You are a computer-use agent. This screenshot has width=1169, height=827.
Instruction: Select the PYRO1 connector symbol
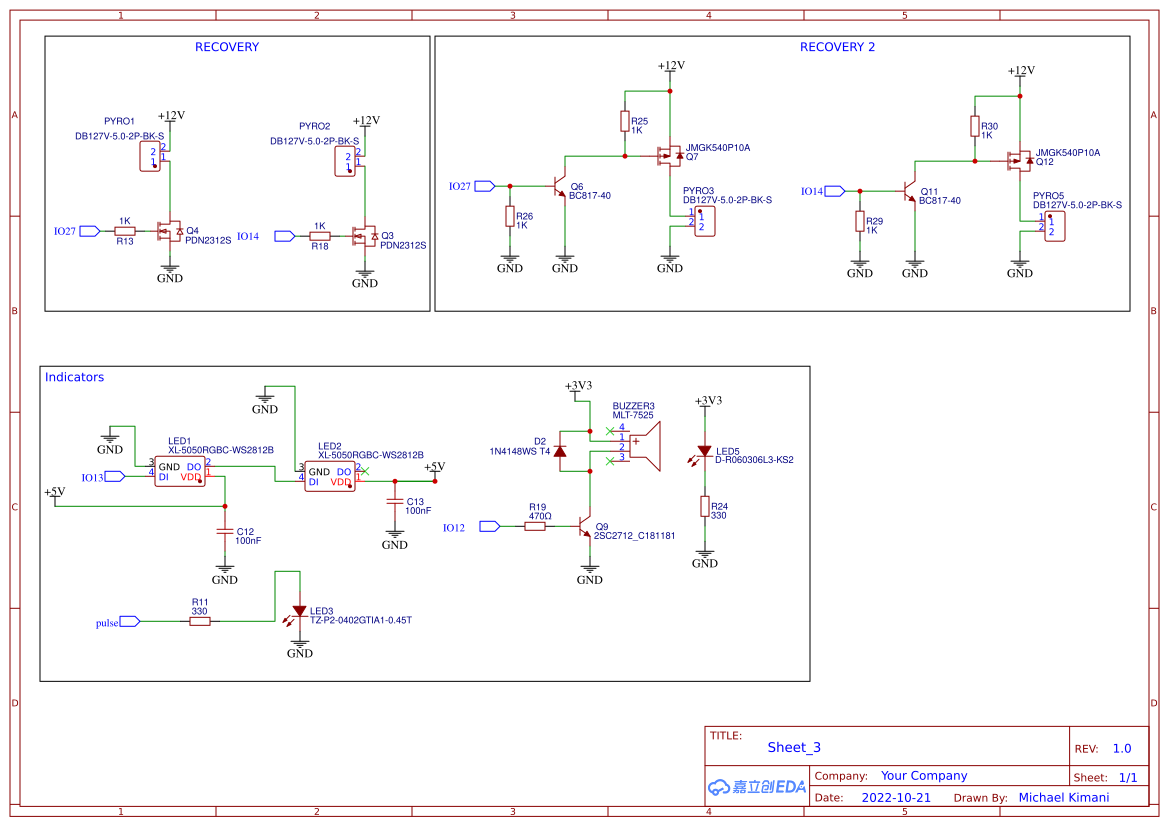(x=148, y=155)
